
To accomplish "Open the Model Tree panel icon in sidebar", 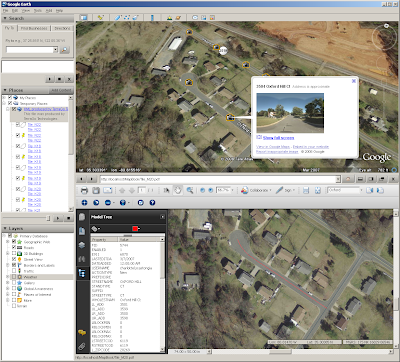I will pos(82,274).
